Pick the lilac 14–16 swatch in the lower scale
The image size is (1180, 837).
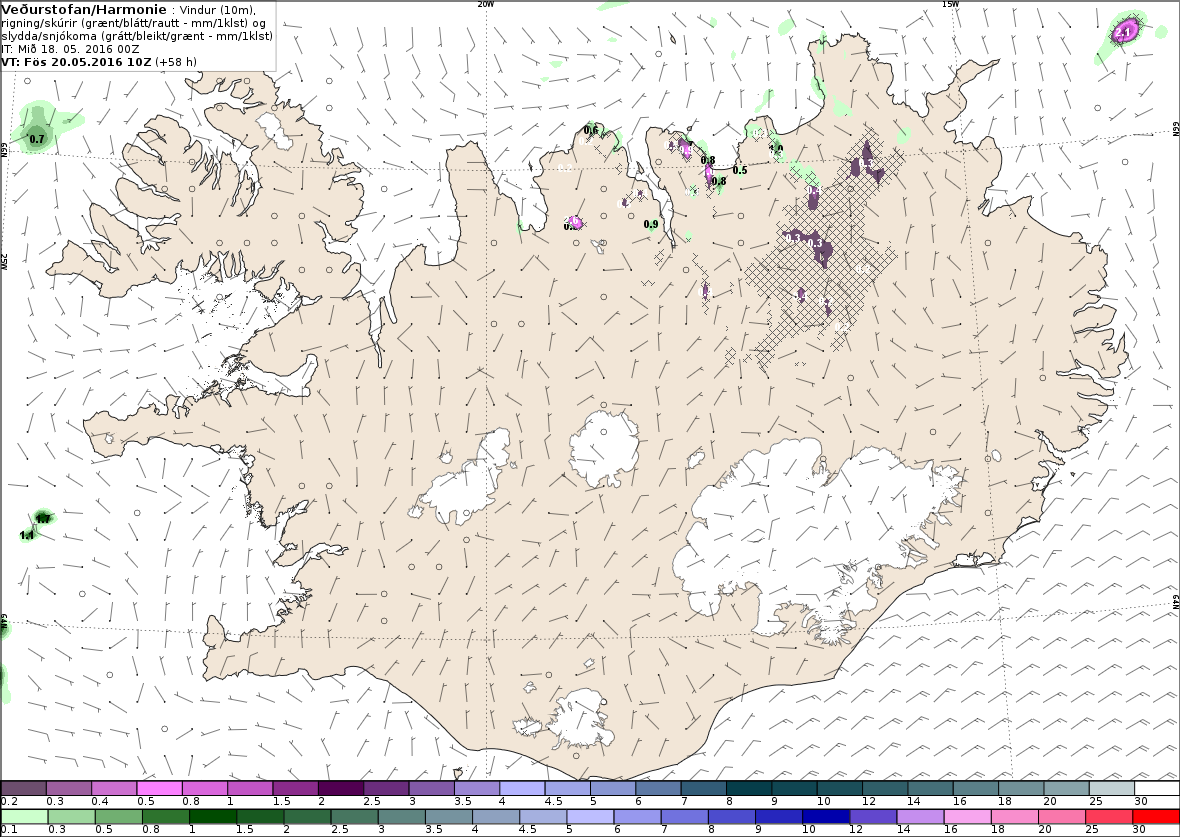click(x=921, y=817)
